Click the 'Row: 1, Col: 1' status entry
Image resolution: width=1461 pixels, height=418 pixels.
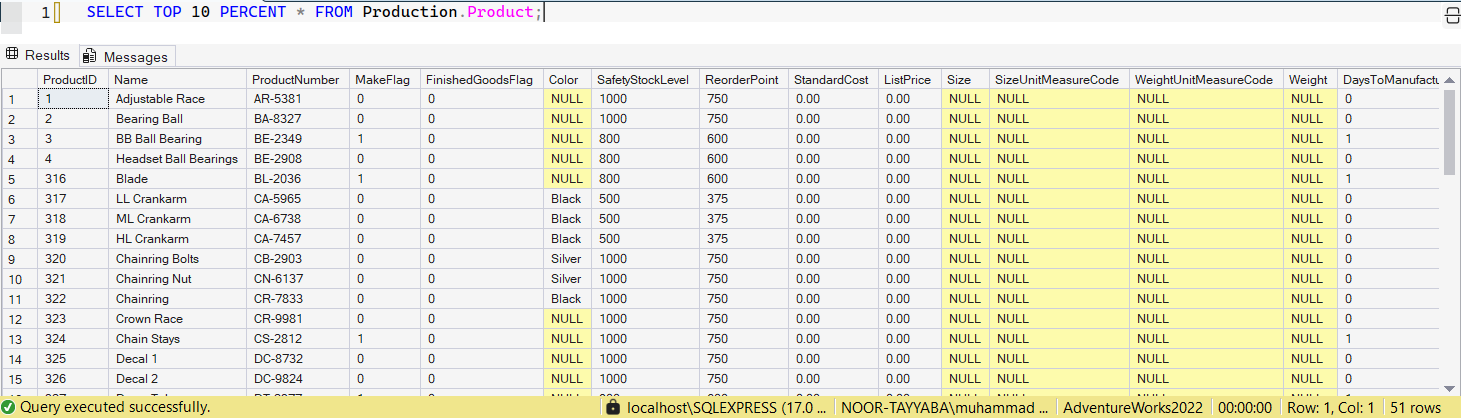point(1329,408)
